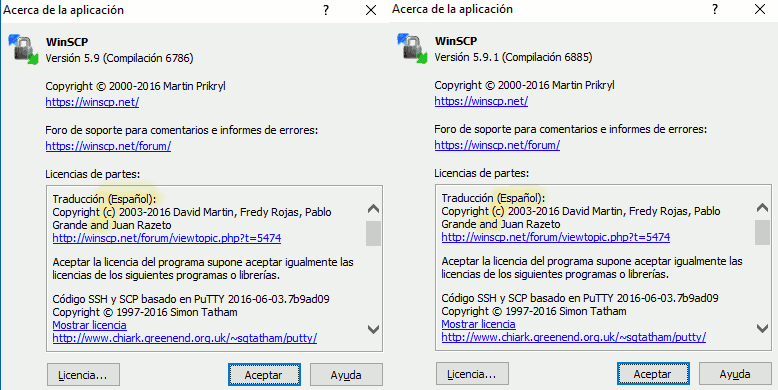The width and height of the screenshot is (778, 390).
Task: Open winscp.net/forum/ link in right dialog
Action: [497, 145]
